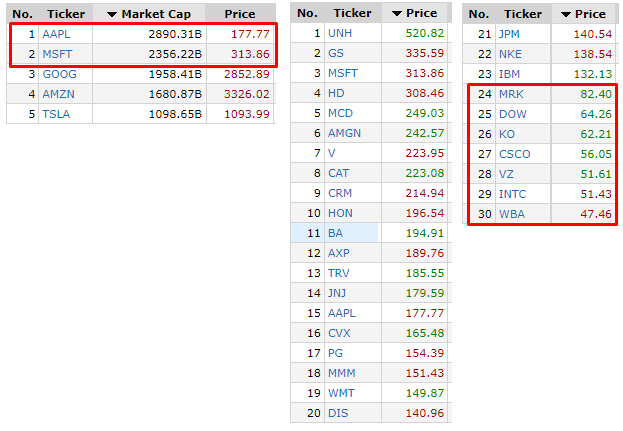Select the DIS price 140.96

425,413
